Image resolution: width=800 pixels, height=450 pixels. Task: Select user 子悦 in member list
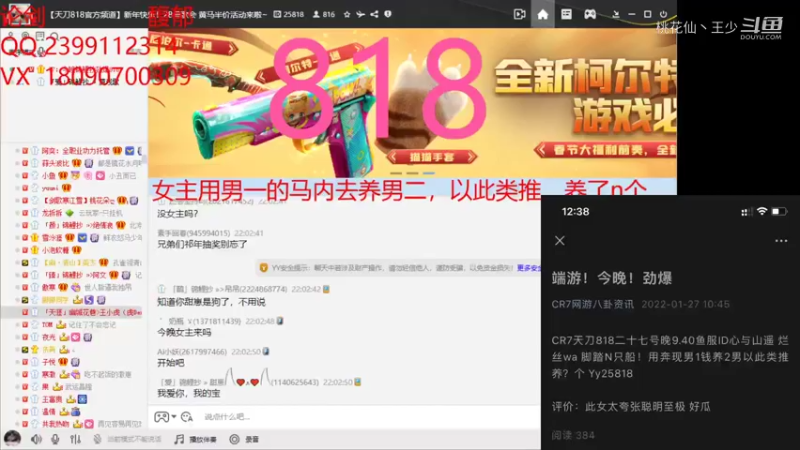tap(48, 362)
